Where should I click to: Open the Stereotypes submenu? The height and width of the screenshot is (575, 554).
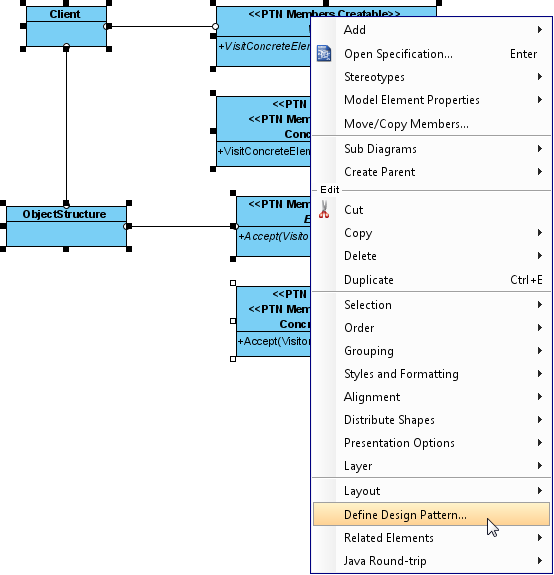(x=431, y=77)
